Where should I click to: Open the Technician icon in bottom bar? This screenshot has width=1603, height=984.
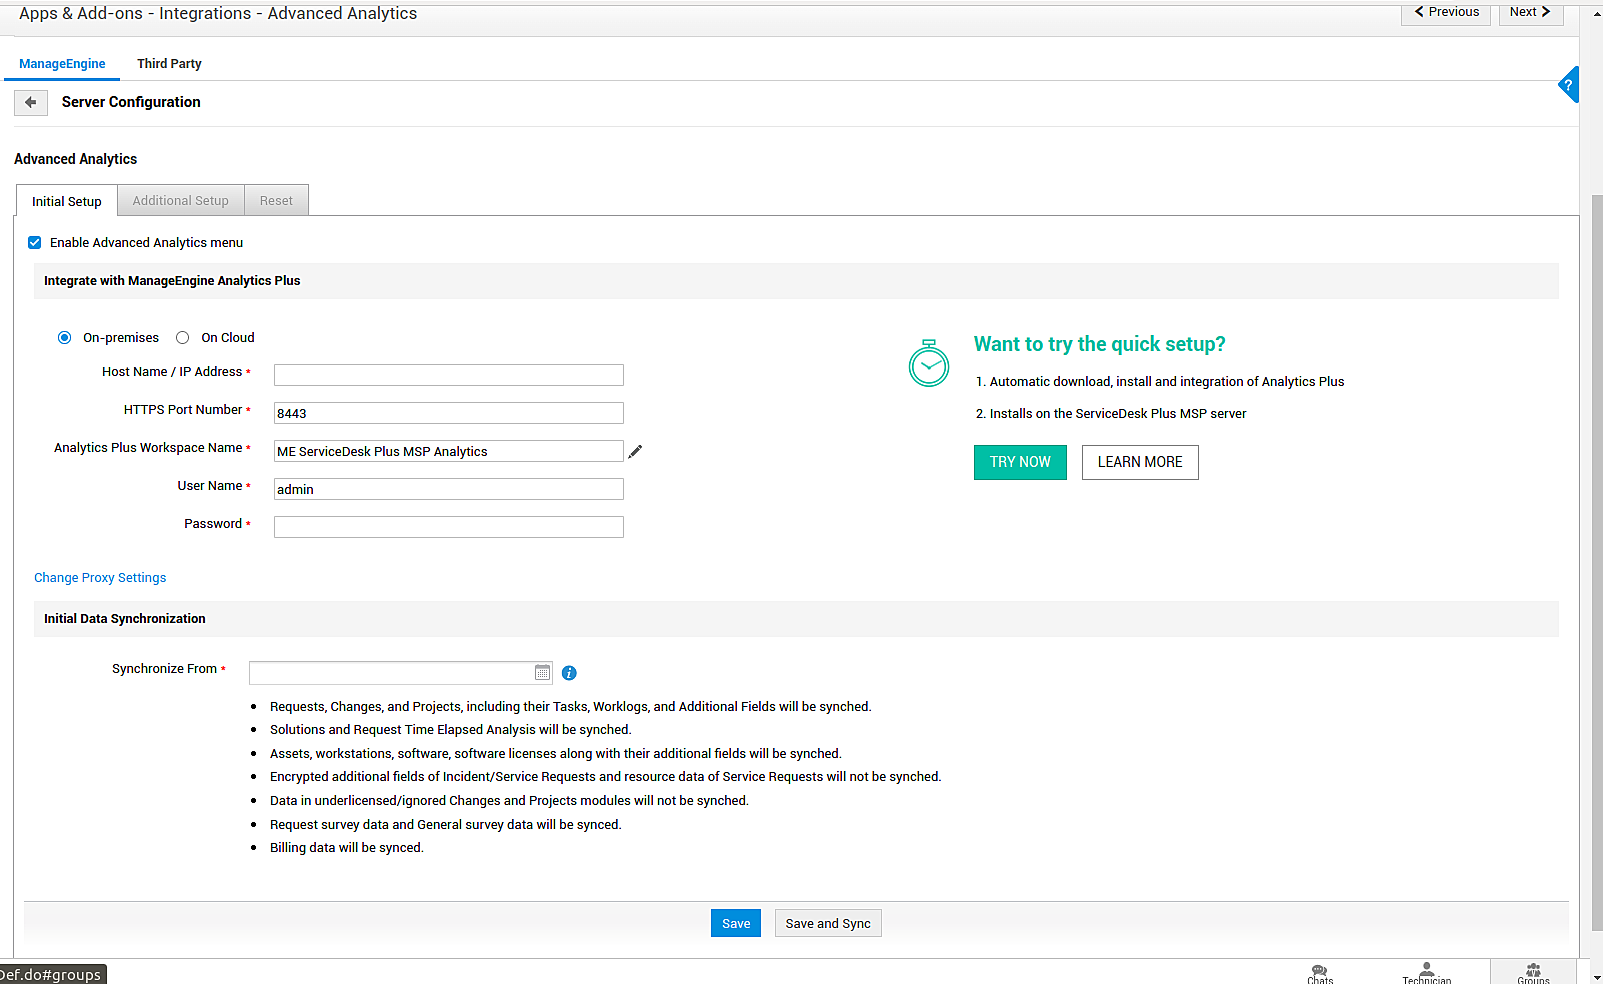point(1426,972)
